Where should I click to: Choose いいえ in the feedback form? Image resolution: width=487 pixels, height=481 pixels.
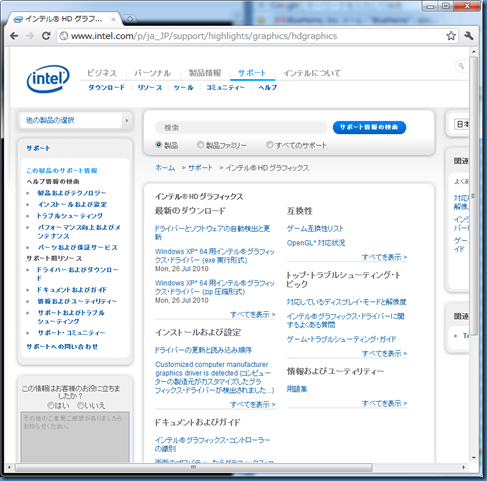point(80,405)
